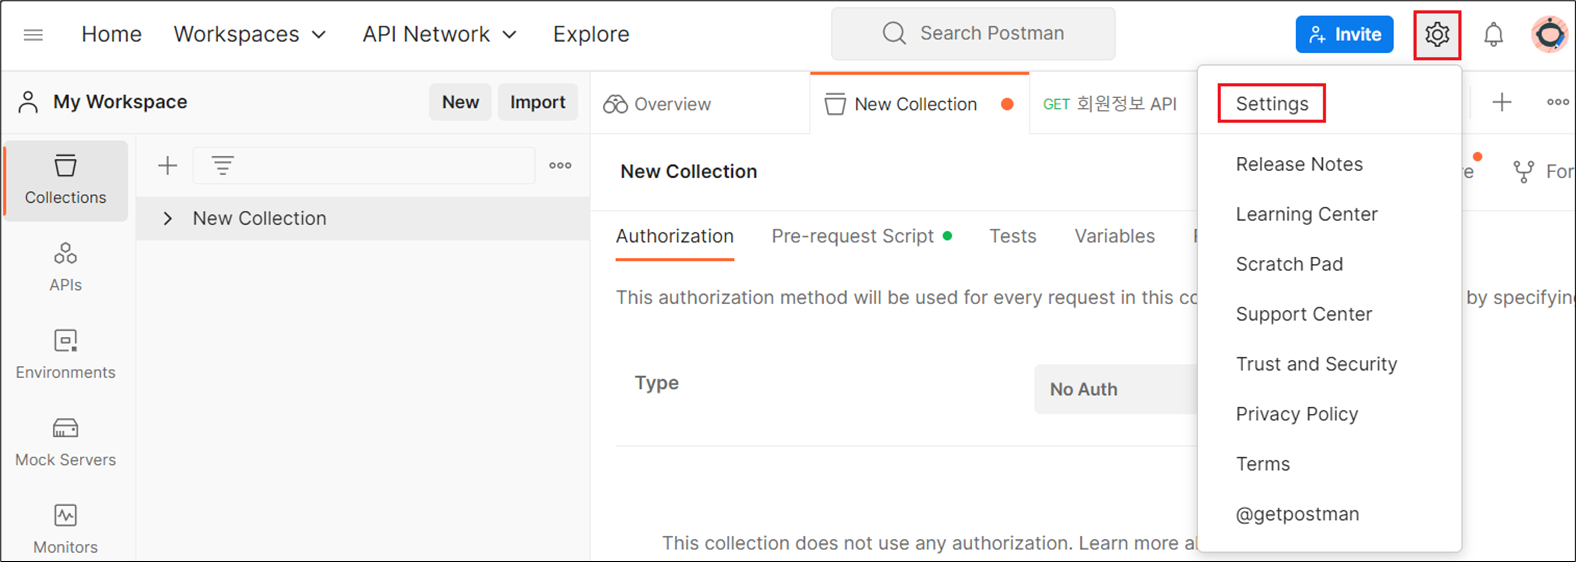Click the plus icon to create a collection
The width and height of the screenshot is (1576, 562).
[167, 166]
